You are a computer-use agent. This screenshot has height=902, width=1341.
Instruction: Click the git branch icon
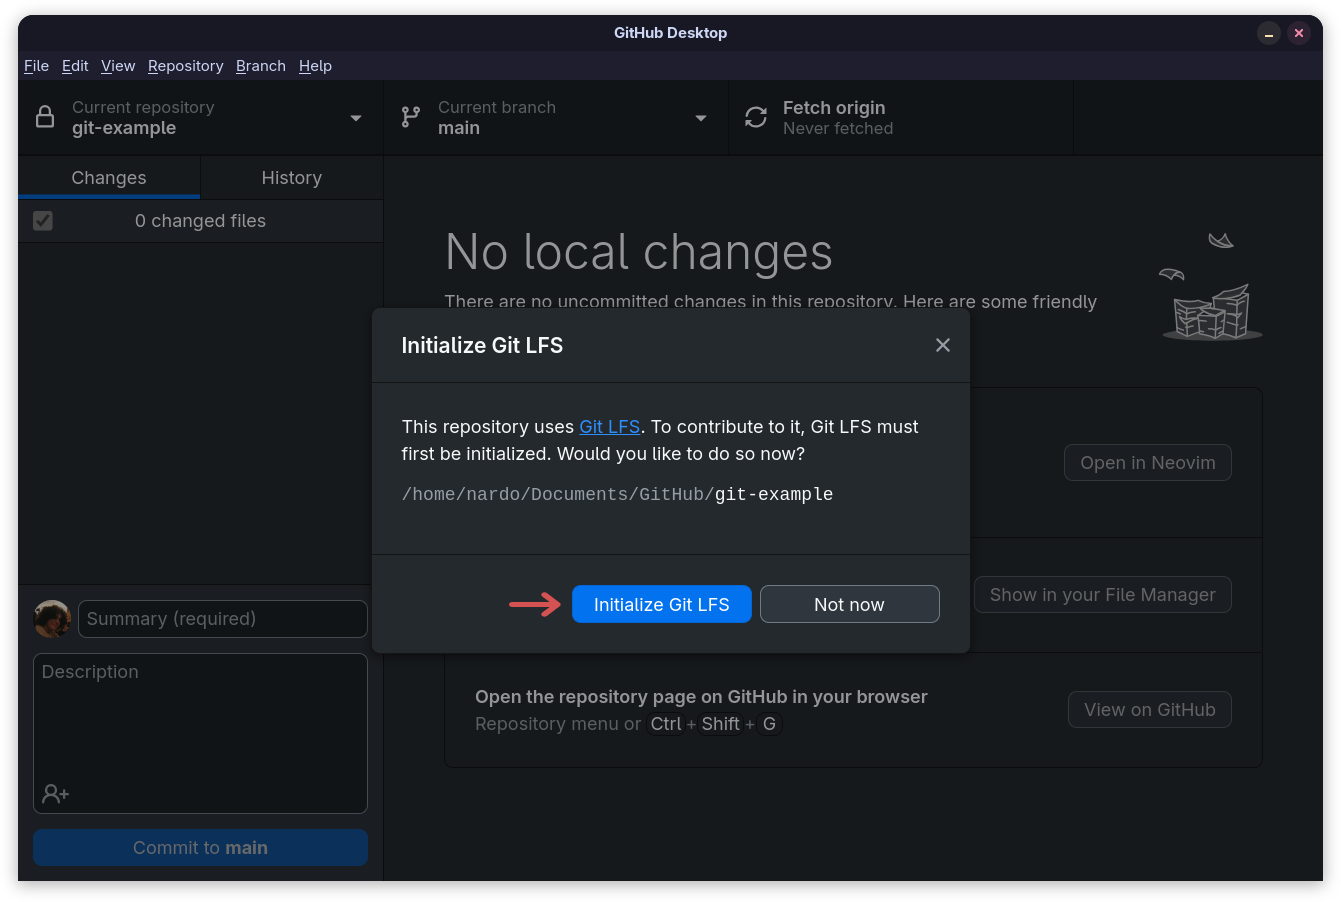point(411,117)
